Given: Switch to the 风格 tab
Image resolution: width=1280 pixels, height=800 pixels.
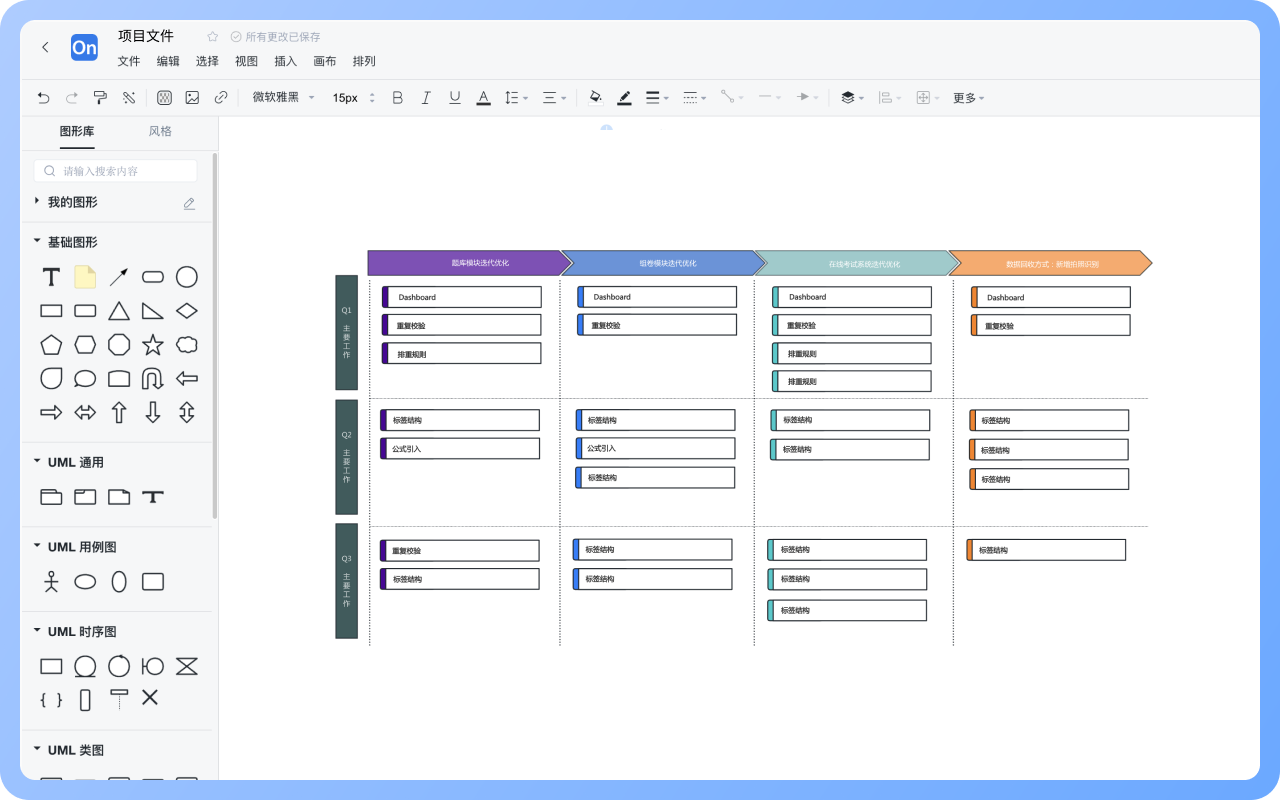Looking at the screenshot, I should (x=160, y=131).
